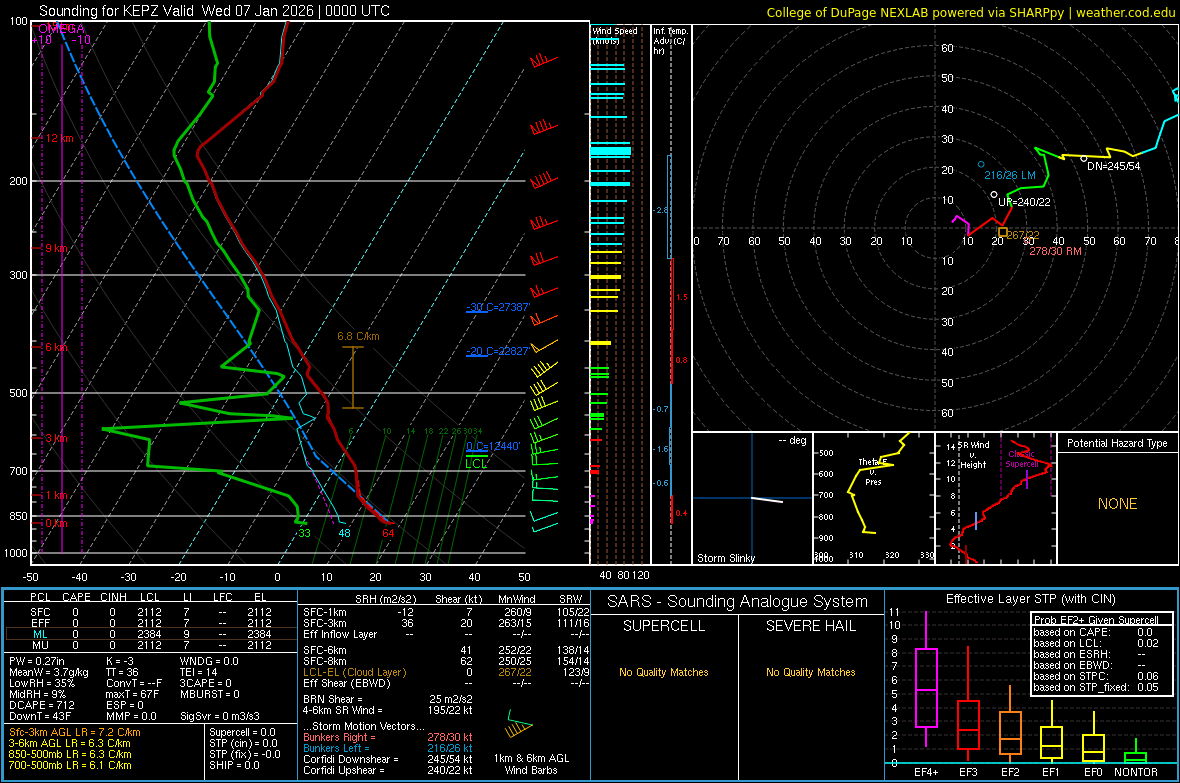Viewport: 1180px width, 783px height.
Task: Click "Corfidi Downshear = 245/54 kt" line
Action: (388, 760)
